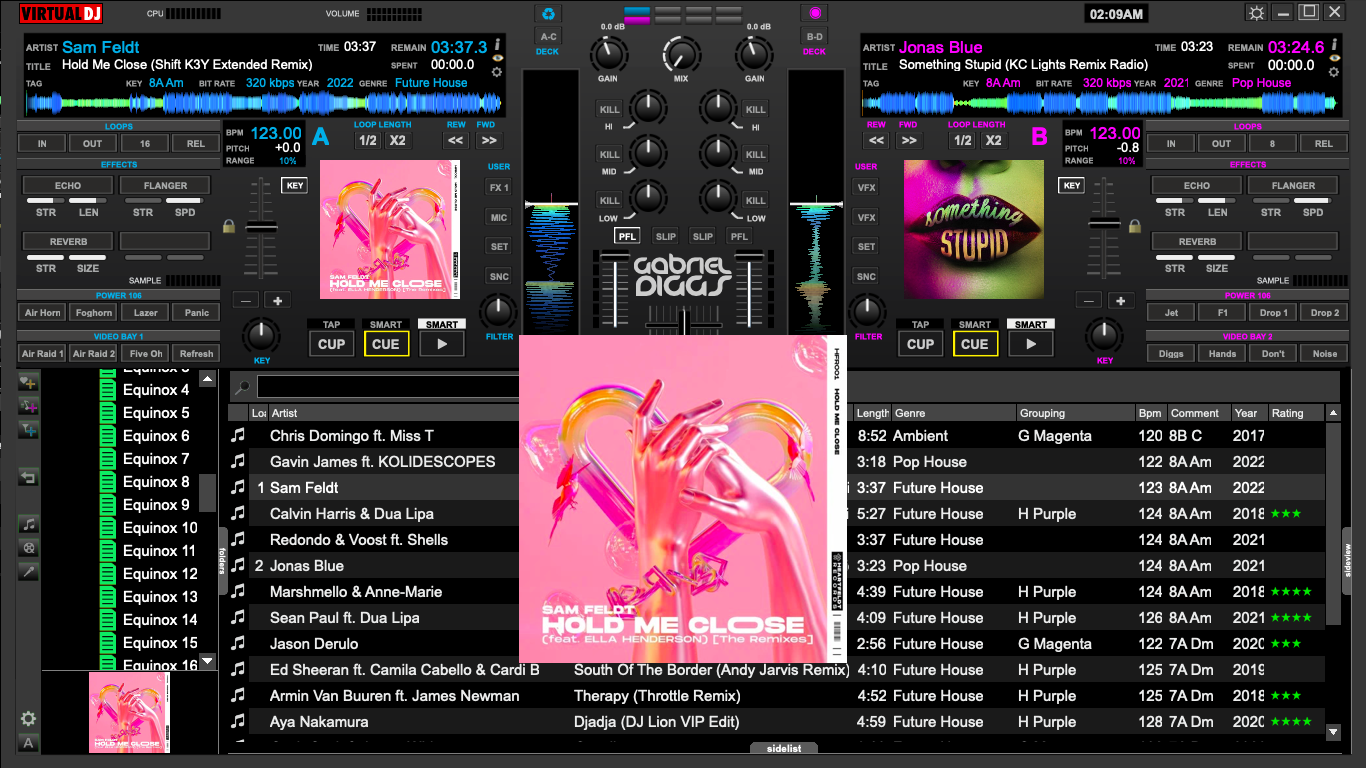Image resolution: width=1366 pixels, height=768 pixels.
Task: Open deck A small gear options
Action: tap(497, 72)
